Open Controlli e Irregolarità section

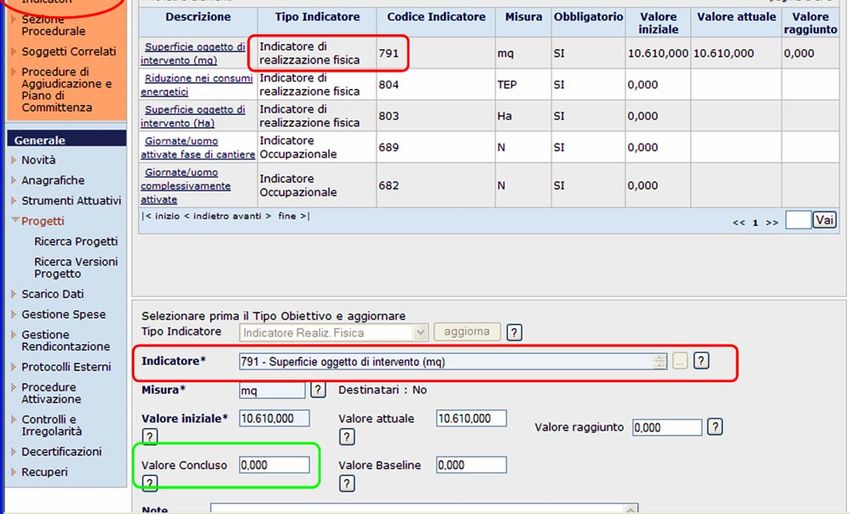(51, 425)
